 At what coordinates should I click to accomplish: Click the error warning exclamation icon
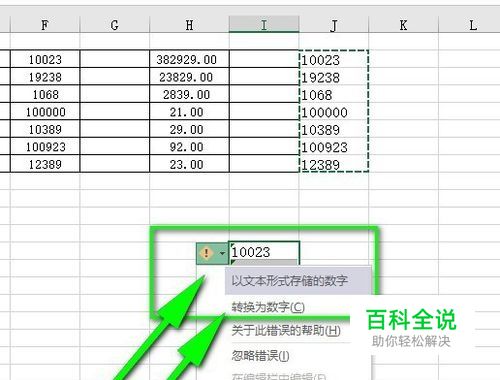tap(206, 253)
